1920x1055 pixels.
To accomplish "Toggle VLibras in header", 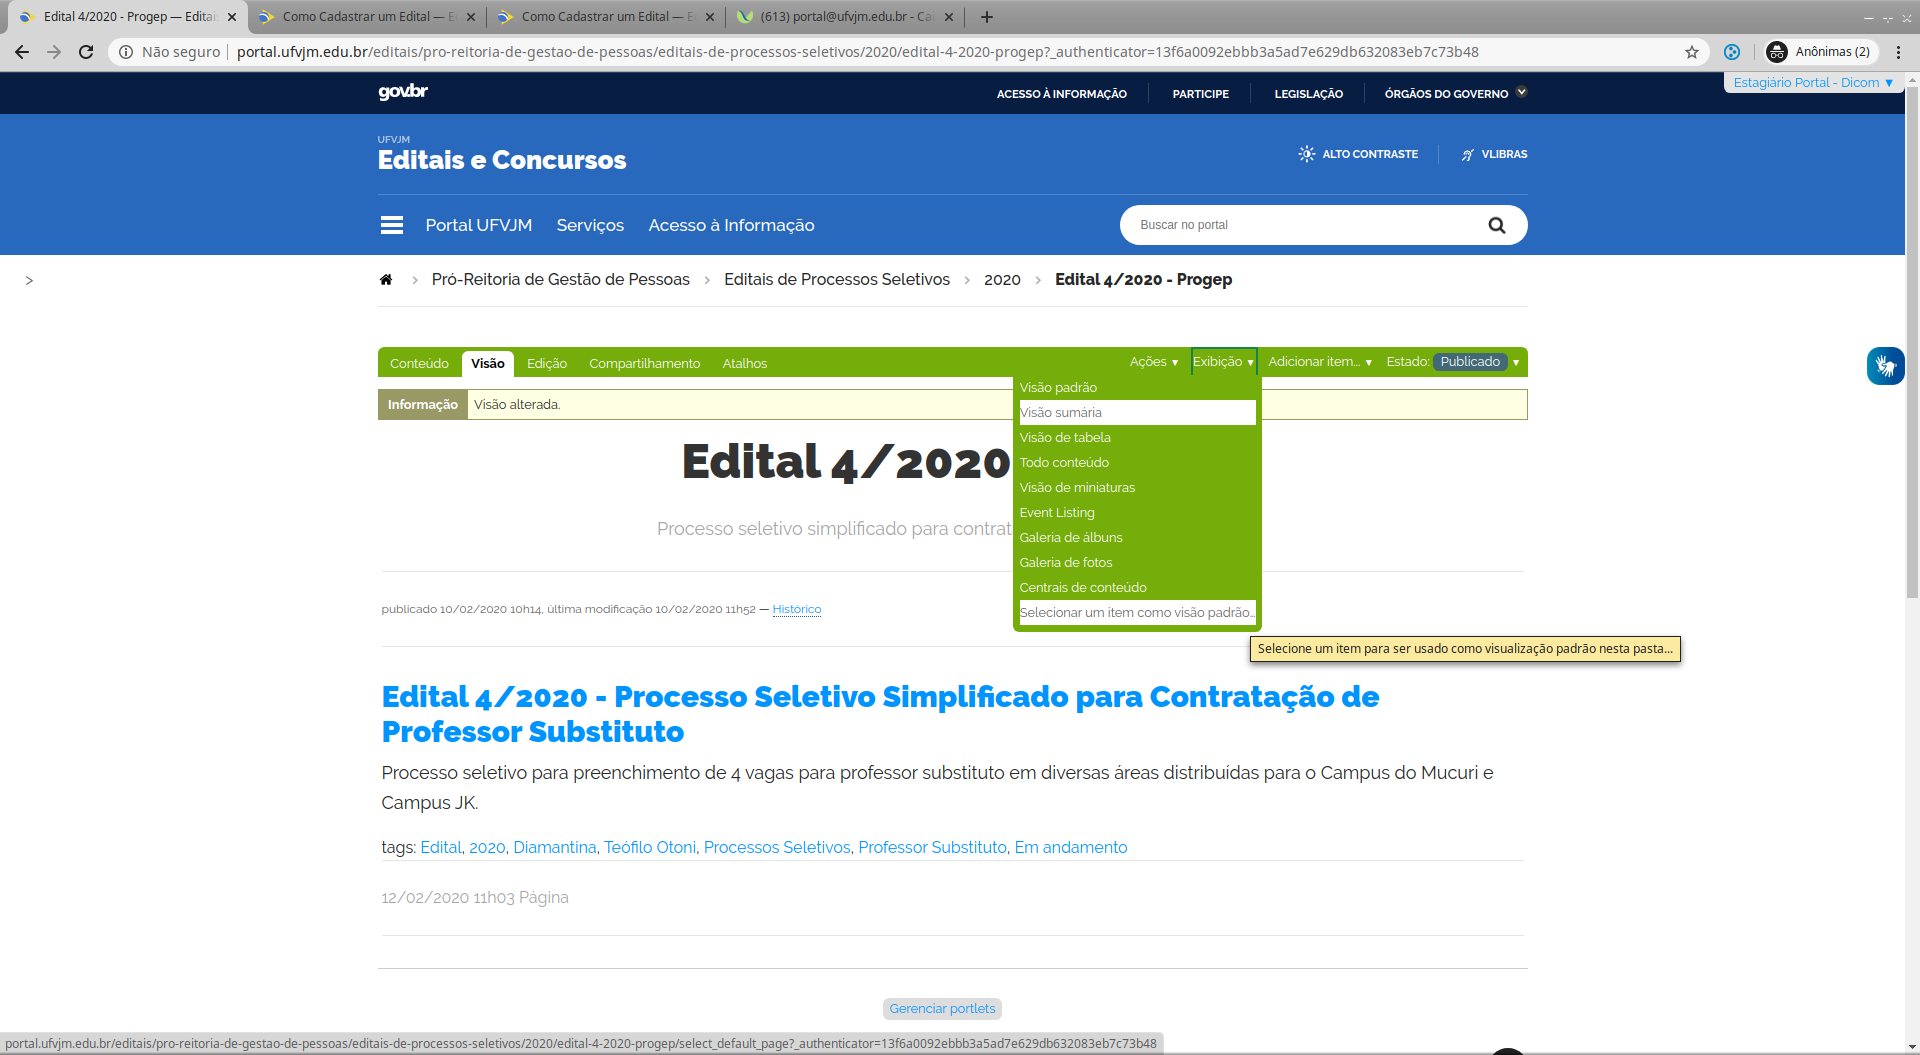I will (x=1494, y=154).
